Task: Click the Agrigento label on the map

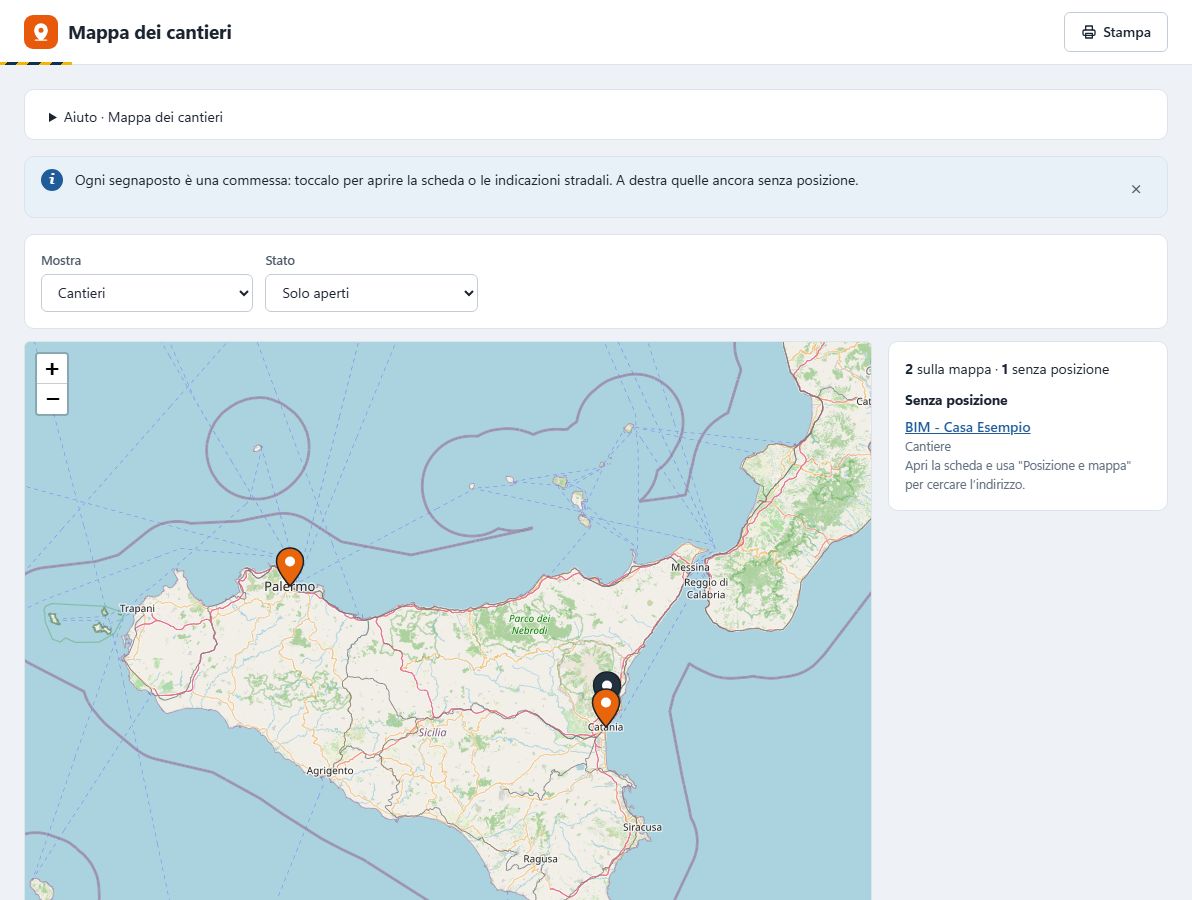Action: 330,771
